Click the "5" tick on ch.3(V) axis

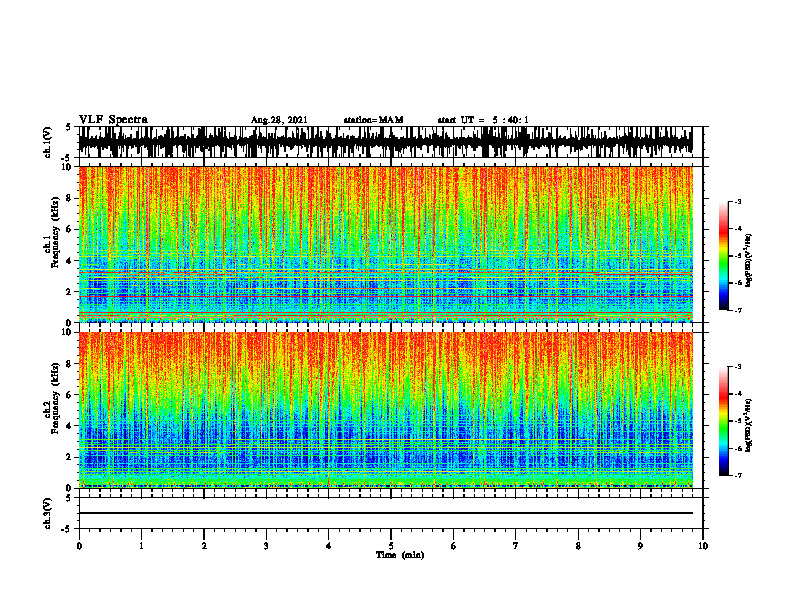pos(68,498)
